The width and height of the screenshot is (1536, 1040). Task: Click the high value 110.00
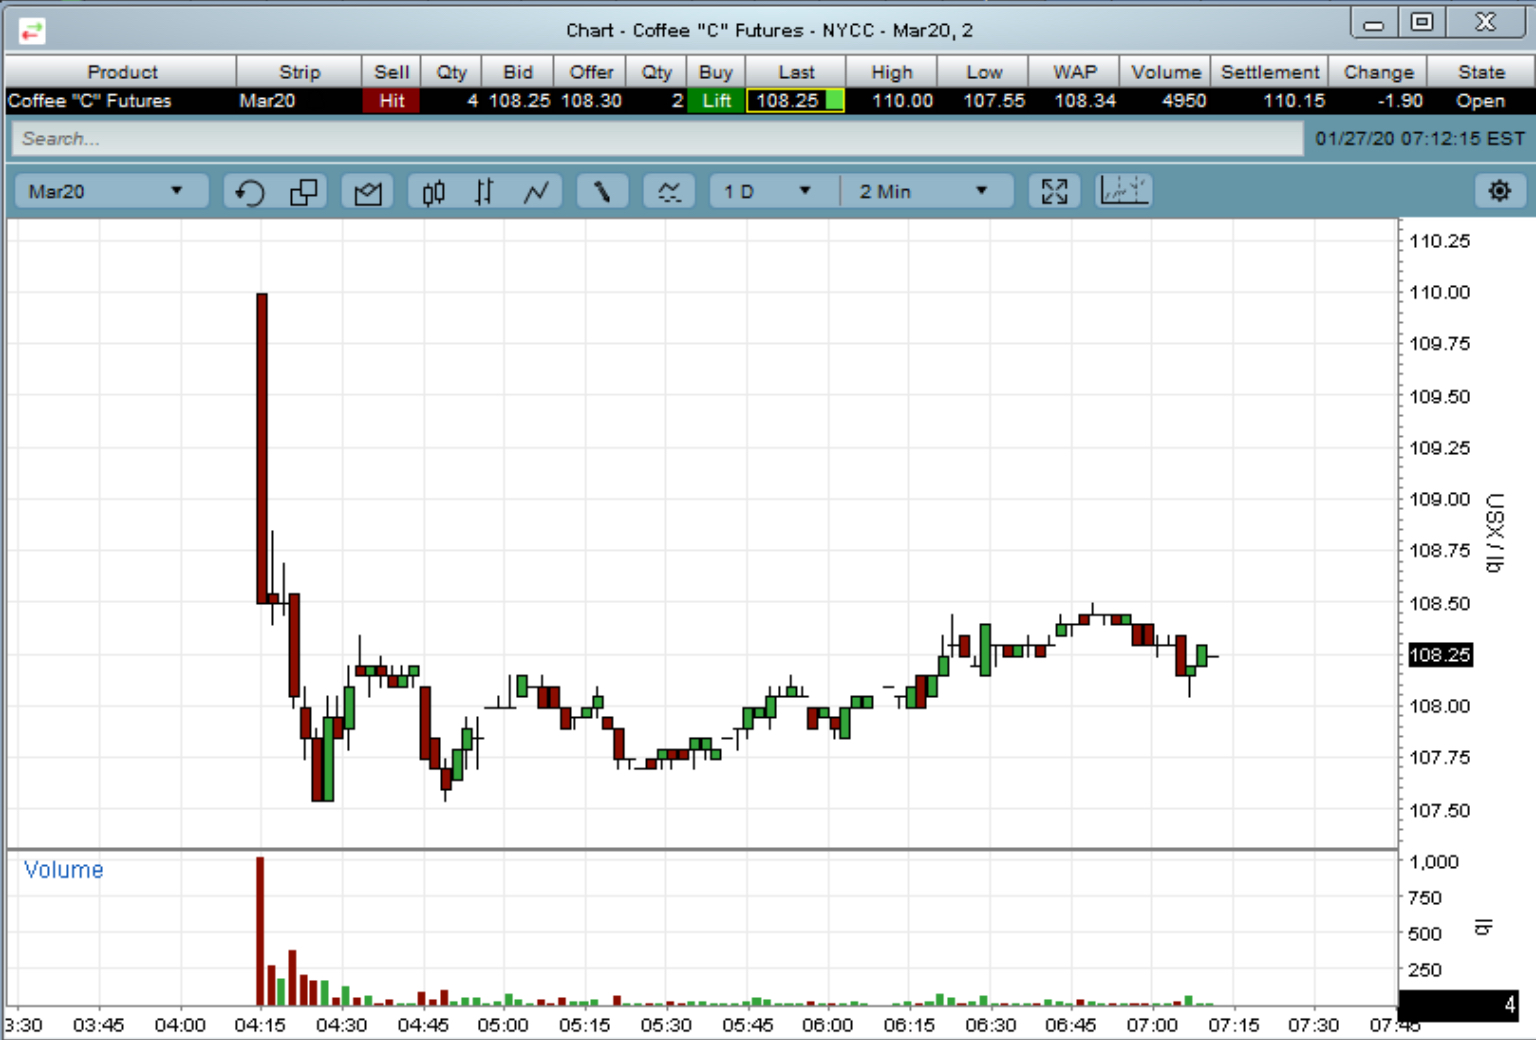(902, 101)
